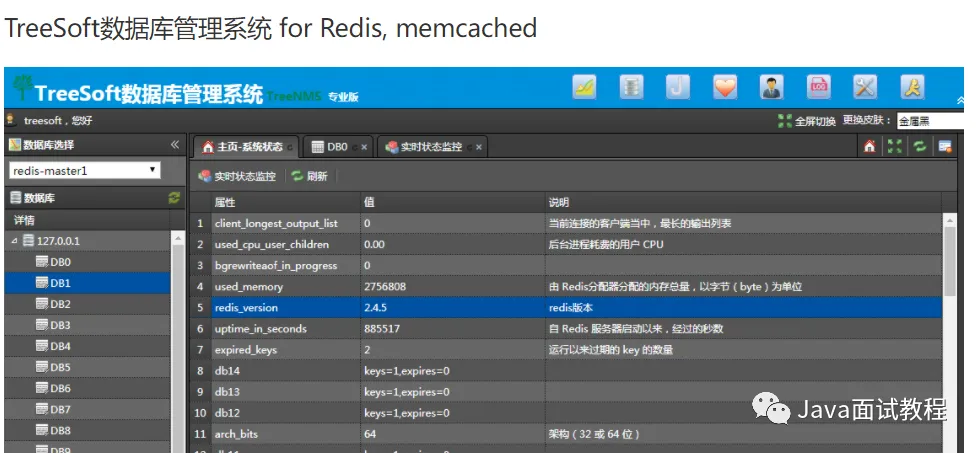Select the arch_bits row
This screenshot has width=979, height=453.
pos(566,434)
